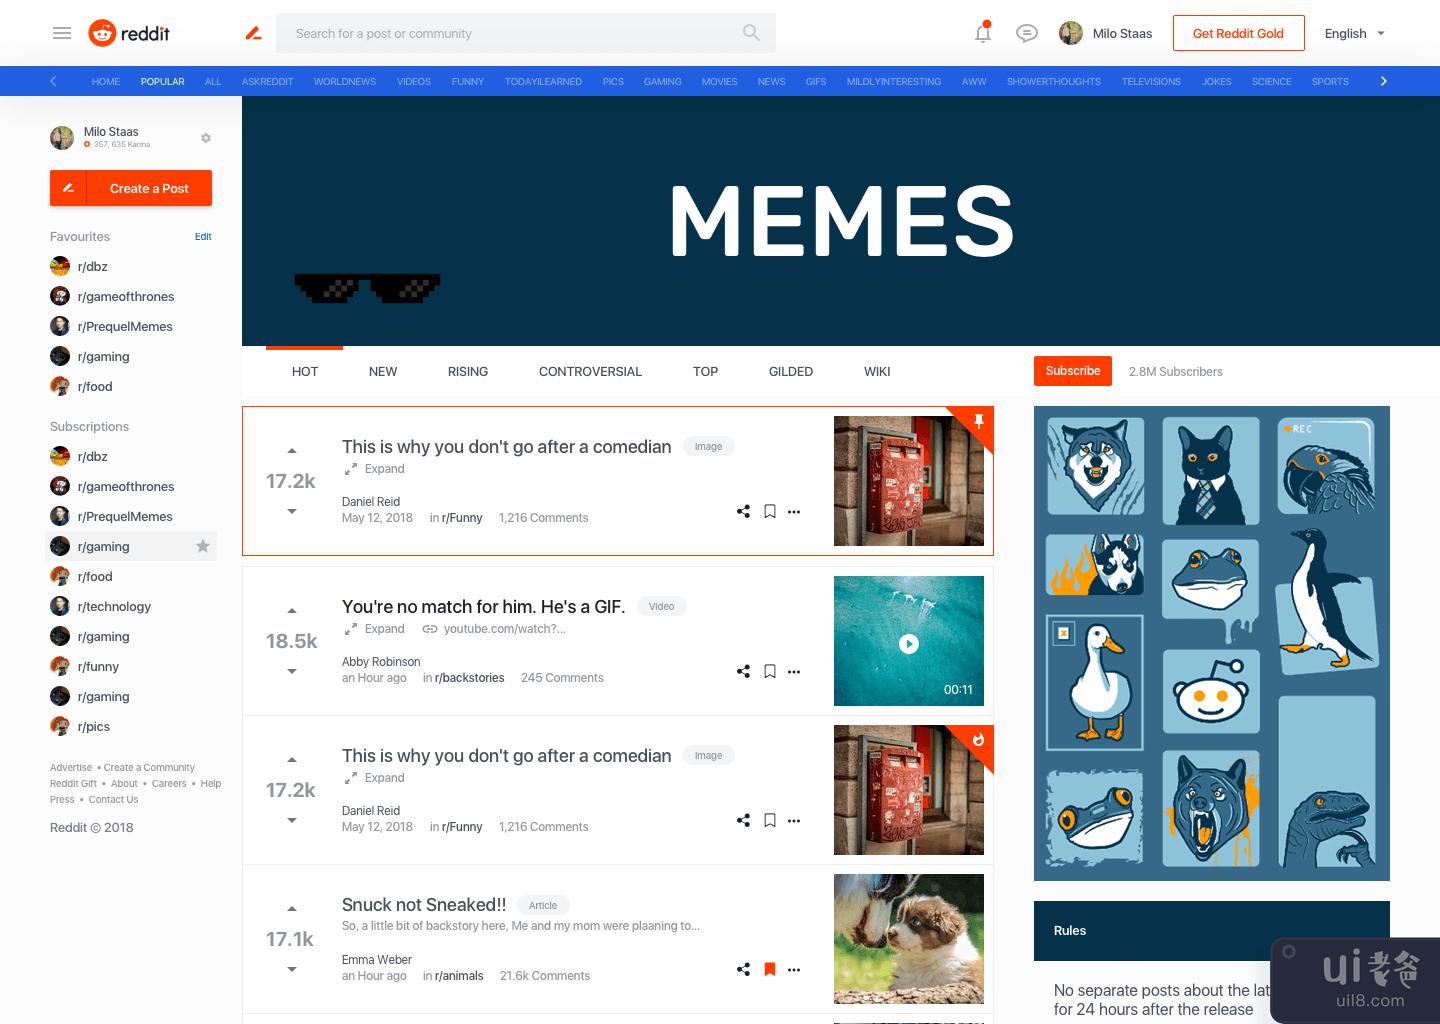1440x1024 pixels.
Task: Select ASKREDDIT in category bar
Action: [267, 82]
